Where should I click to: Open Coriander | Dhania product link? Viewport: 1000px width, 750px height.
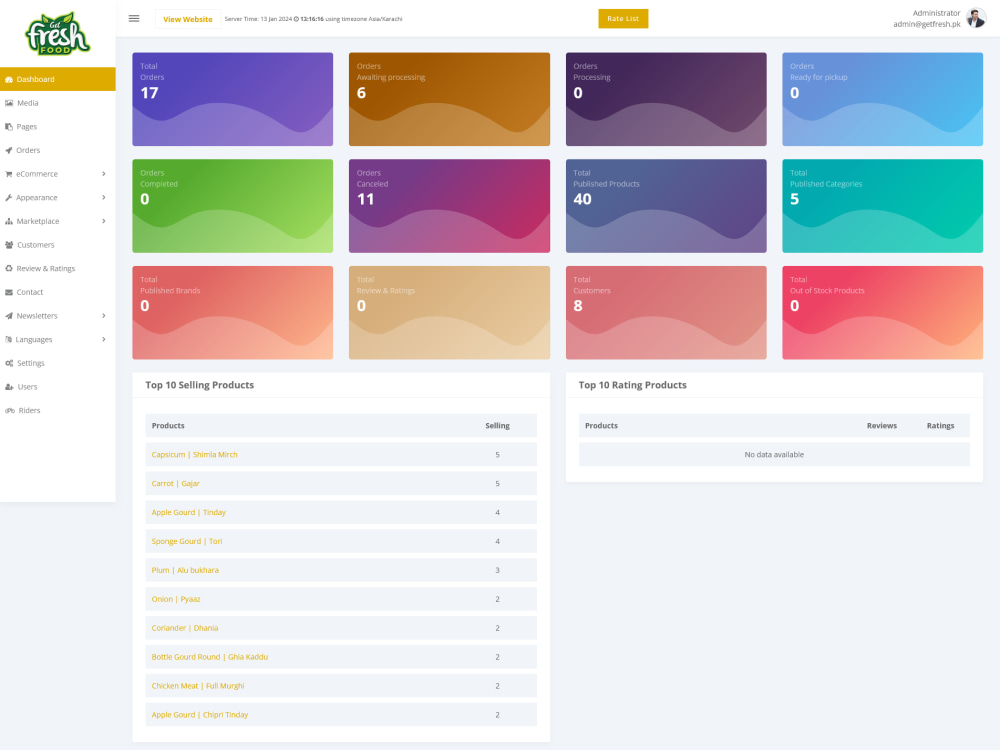[185, 628]
